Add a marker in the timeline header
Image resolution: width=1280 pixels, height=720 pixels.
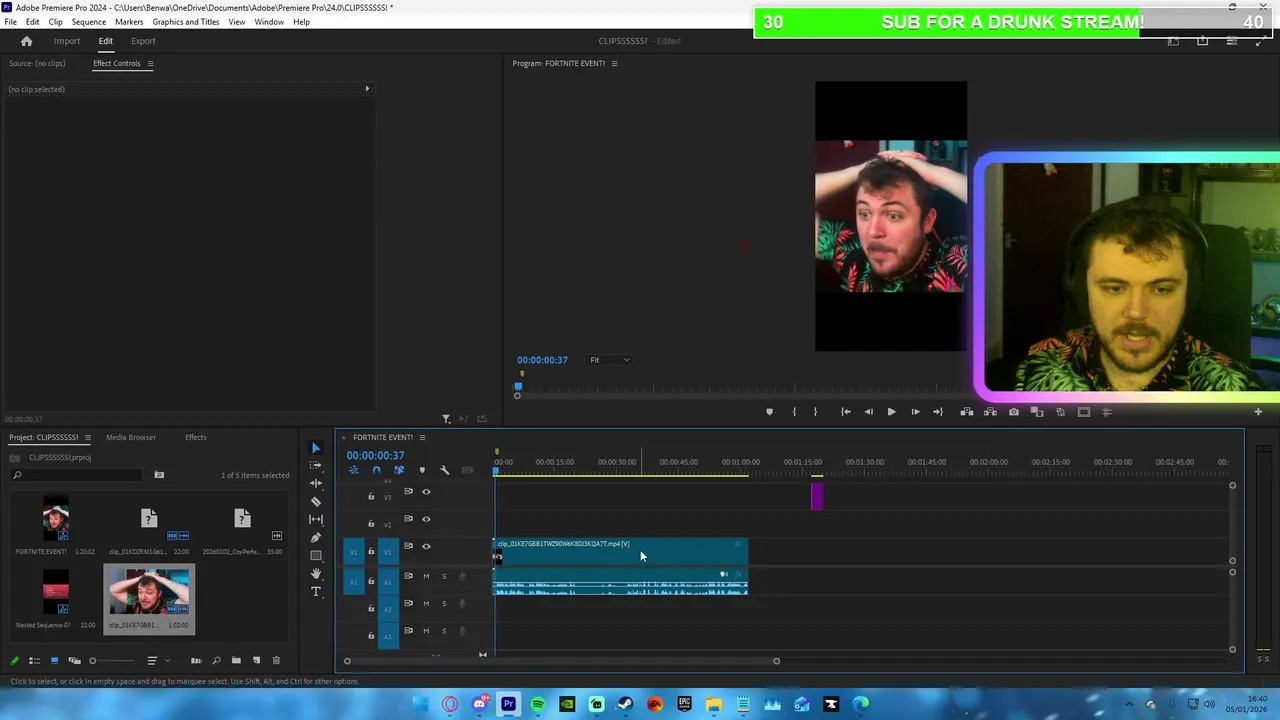(x=421, y=470)
